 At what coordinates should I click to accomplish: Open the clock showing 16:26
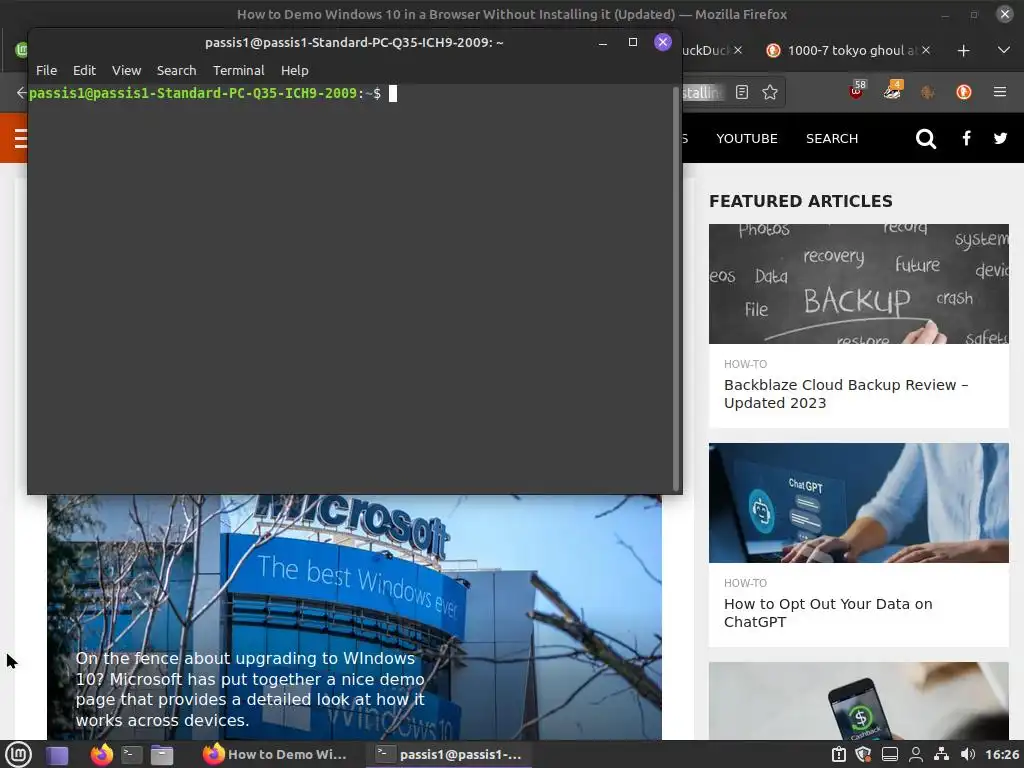click(1002, 755)
